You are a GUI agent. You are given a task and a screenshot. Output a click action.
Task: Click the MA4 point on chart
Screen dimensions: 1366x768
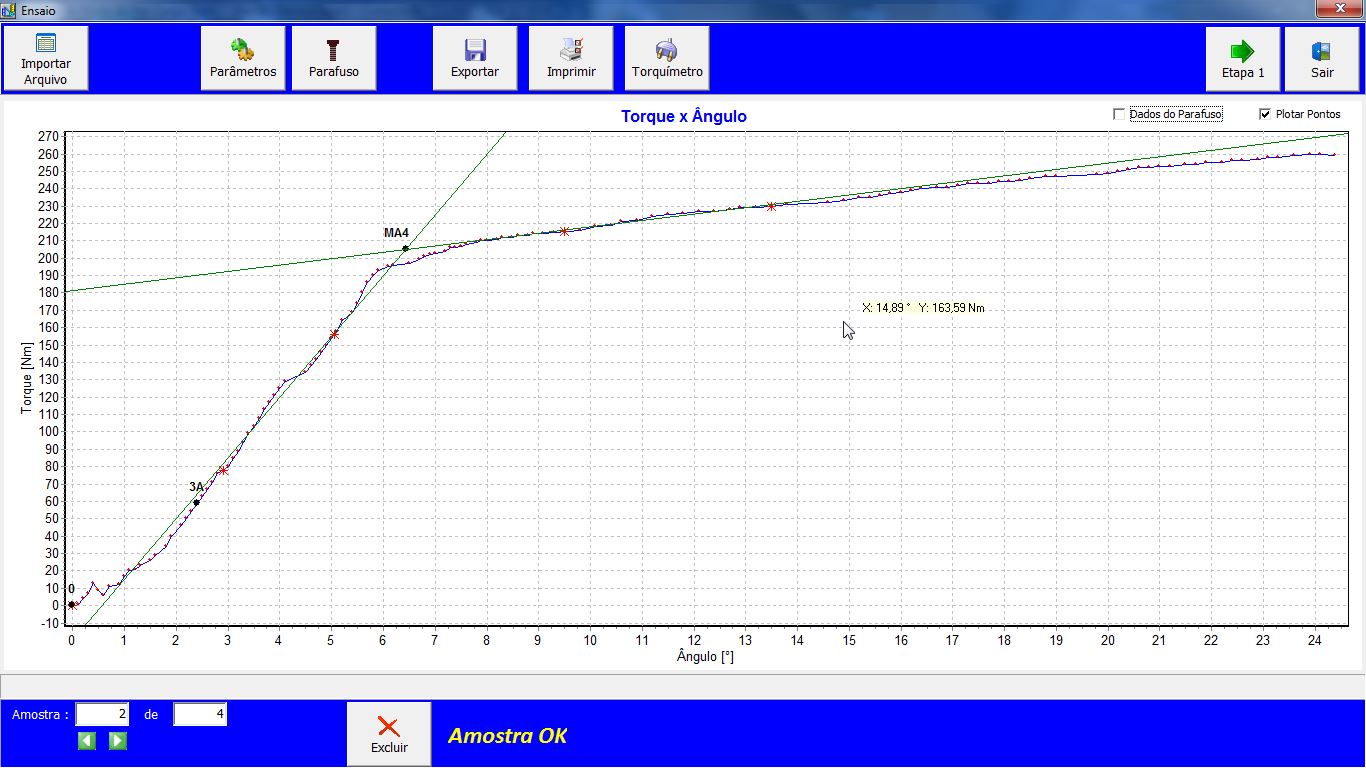405,248
